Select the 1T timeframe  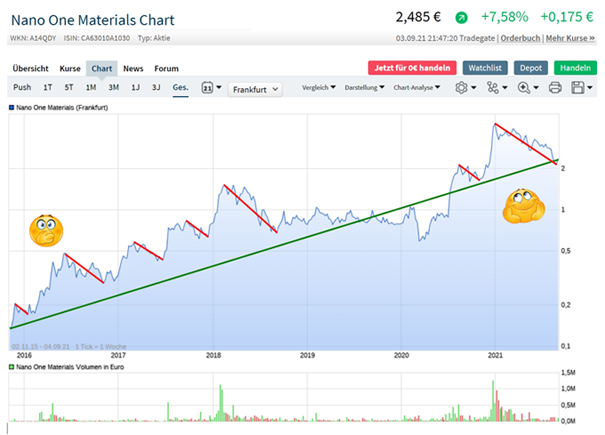coord(47,88)
